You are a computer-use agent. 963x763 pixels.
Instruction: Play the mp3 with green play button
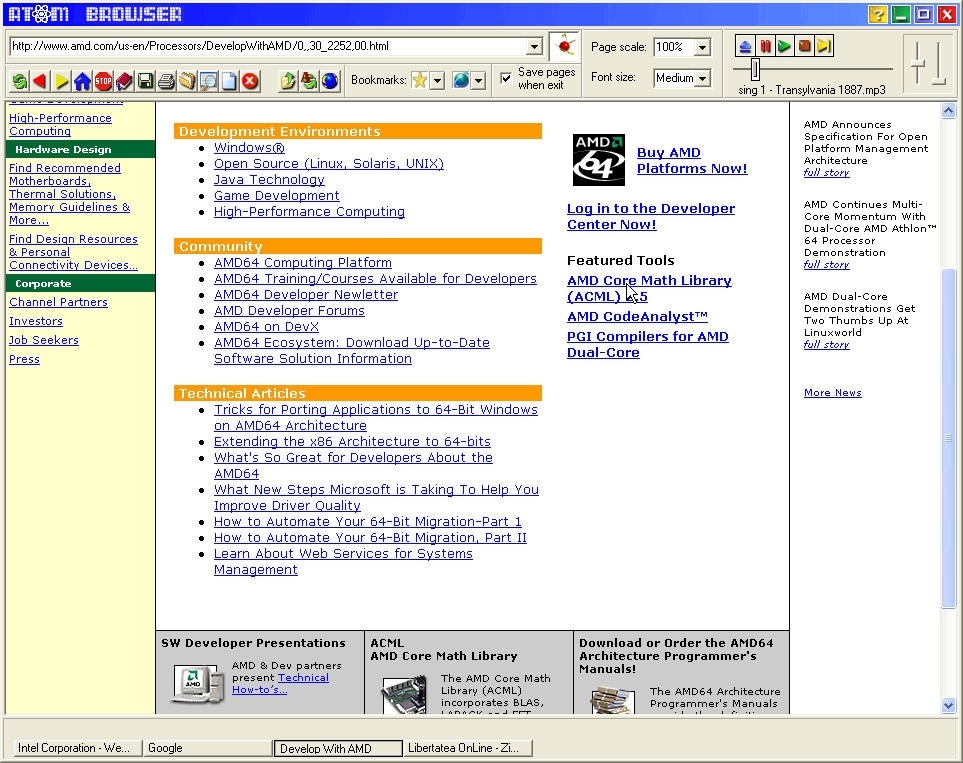[784, 46]
